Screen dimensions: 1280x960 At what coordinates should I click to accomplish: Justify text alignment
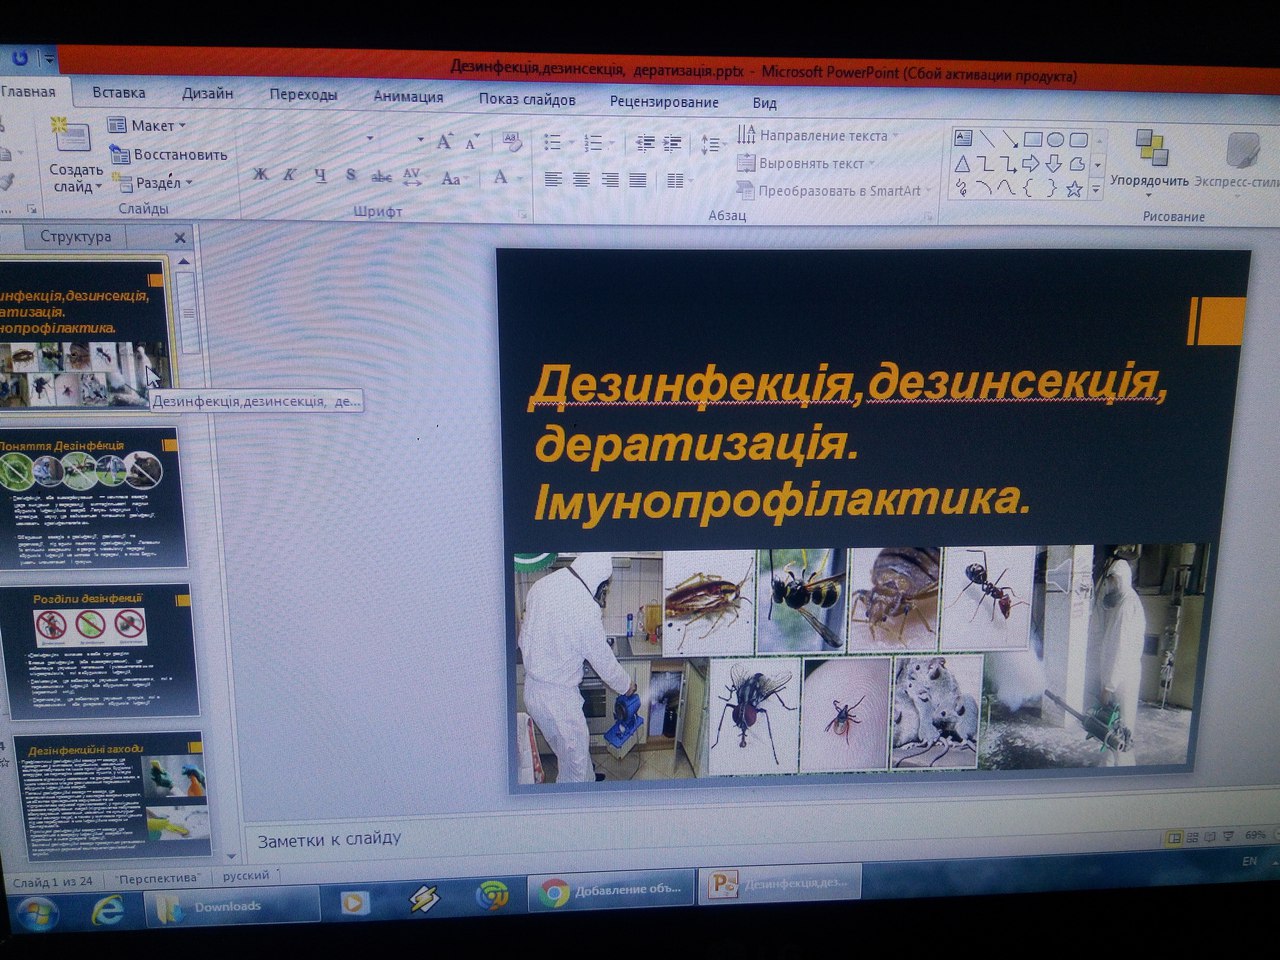(638, 181)
